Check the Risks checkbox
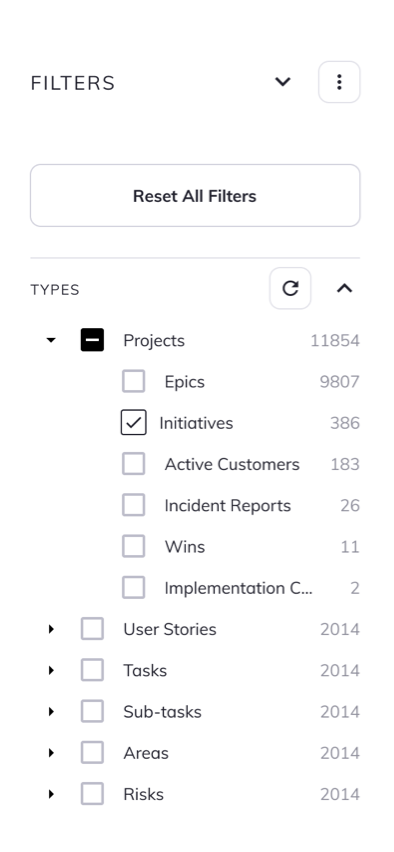394x852 pixels. point(92,794)
